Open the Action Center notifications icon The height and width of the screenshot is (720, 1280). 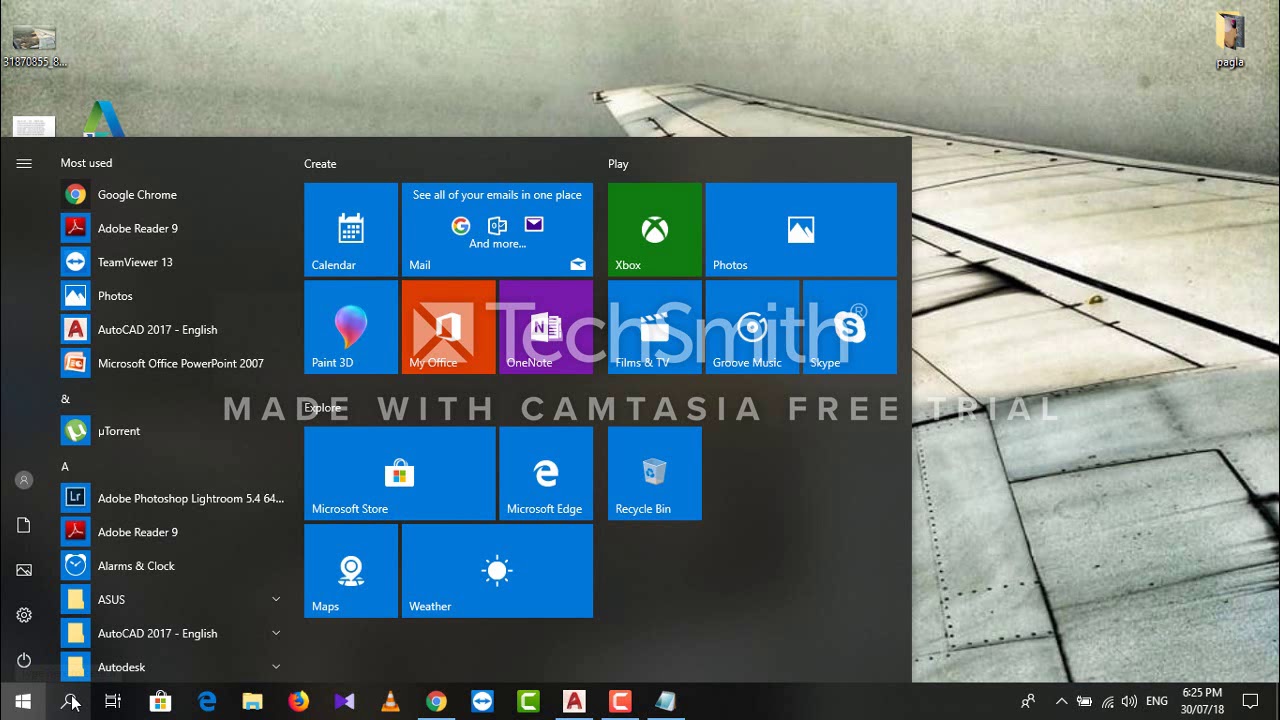click(x=1250, y=701)
